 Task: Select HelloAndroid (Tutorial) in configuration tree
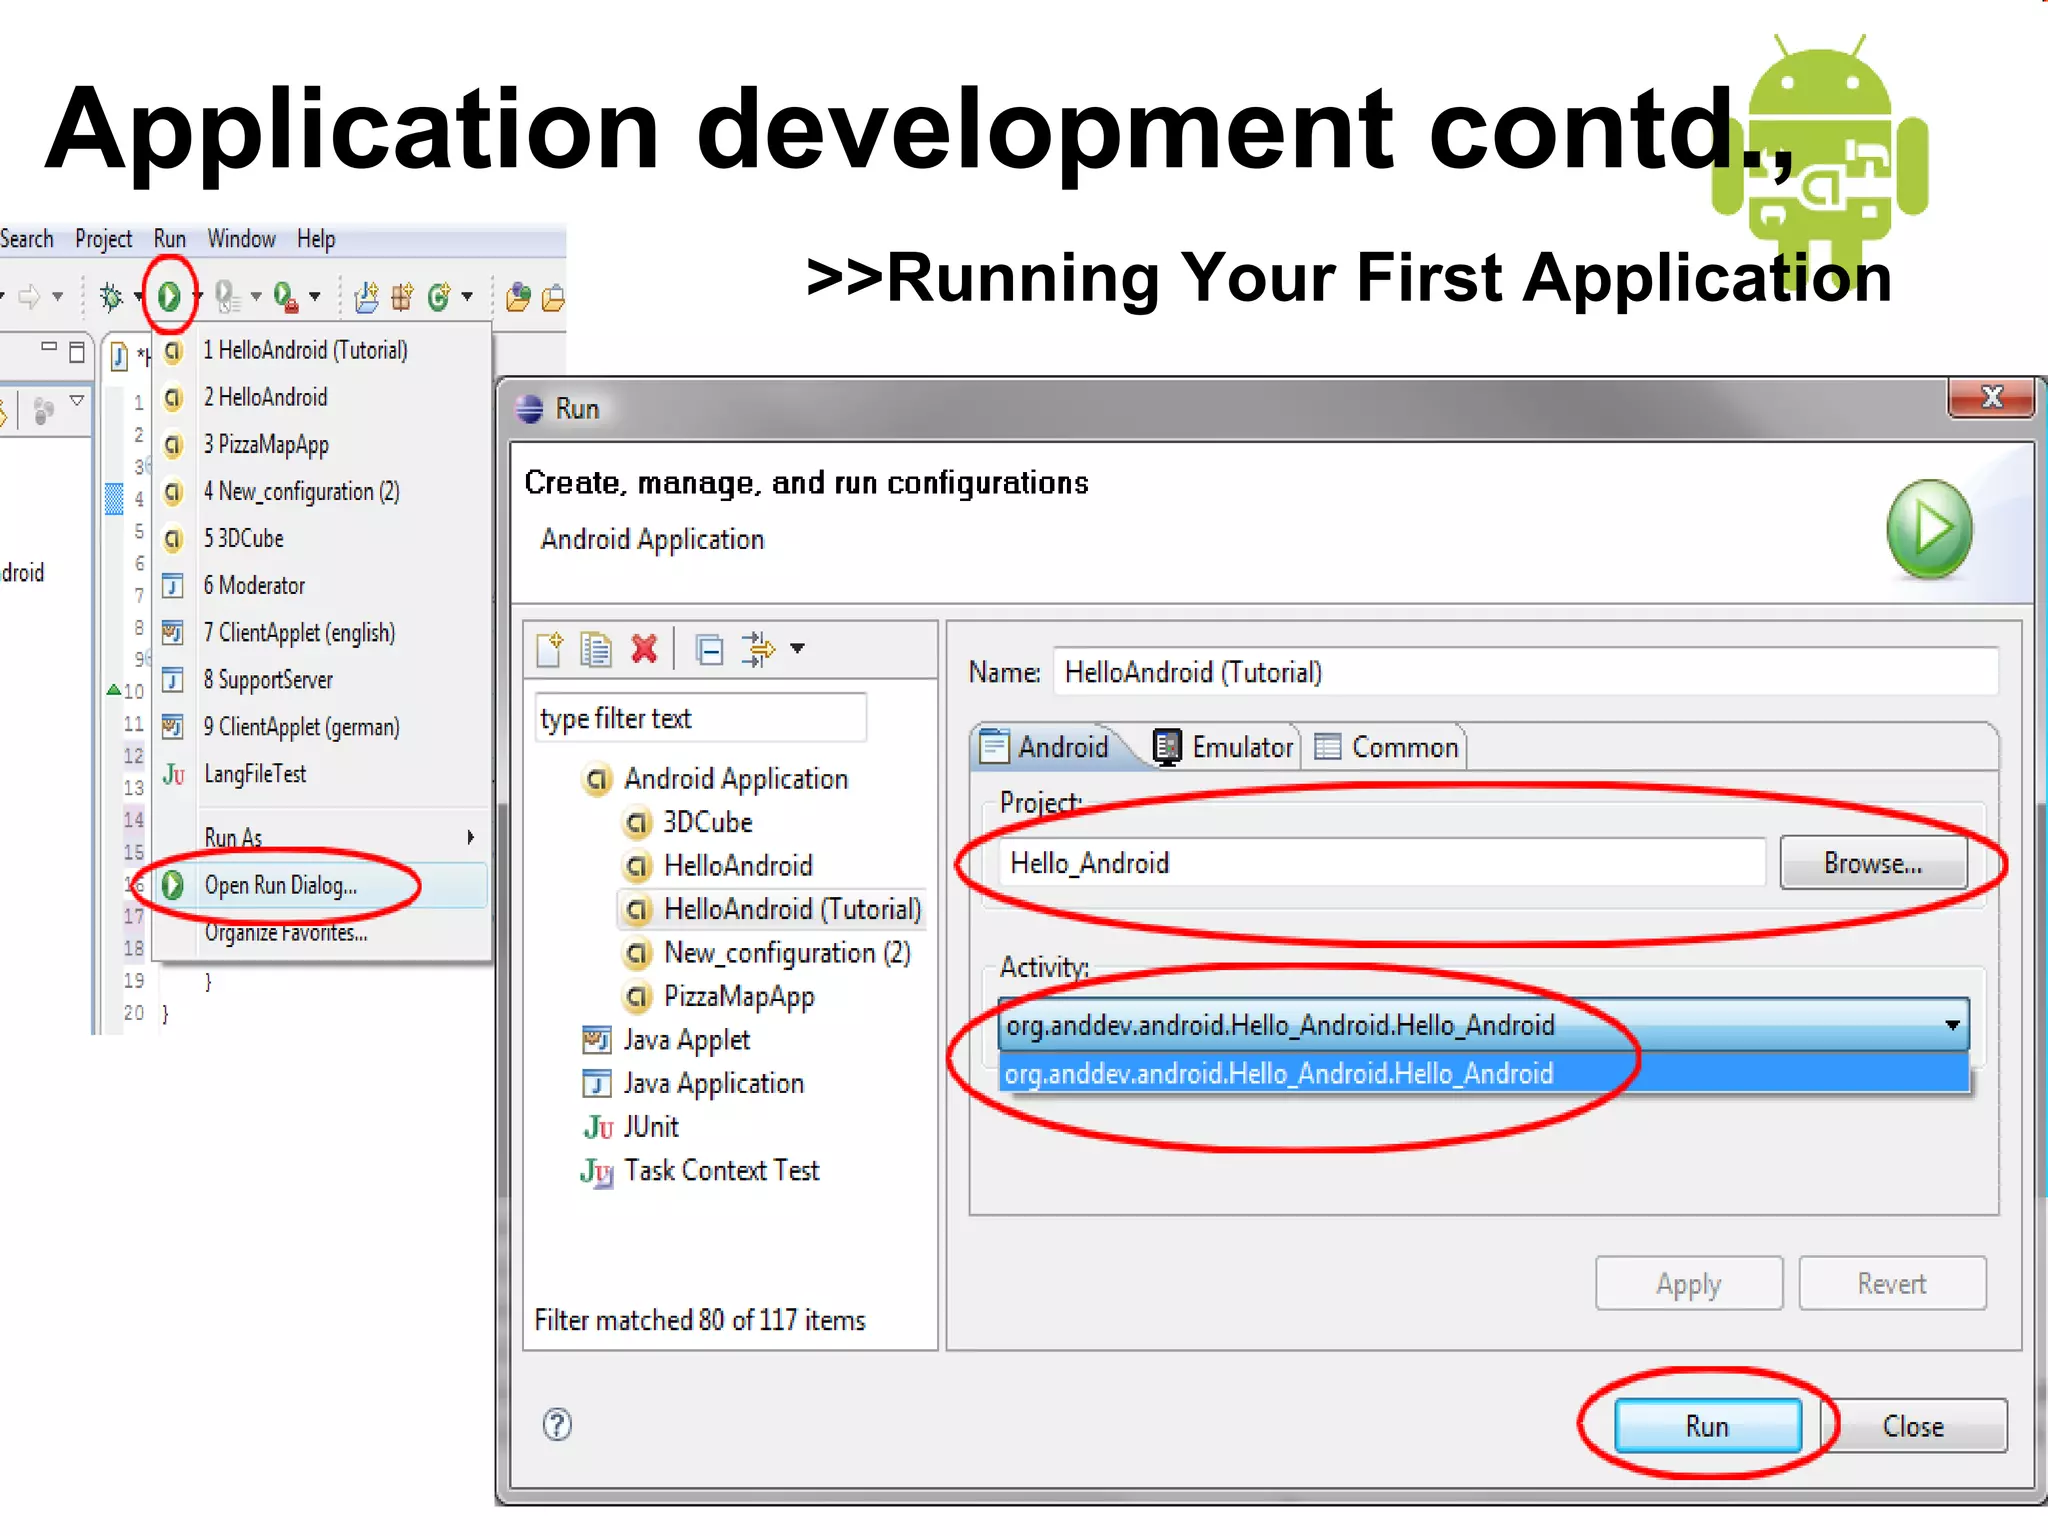(x=791, y=909)
